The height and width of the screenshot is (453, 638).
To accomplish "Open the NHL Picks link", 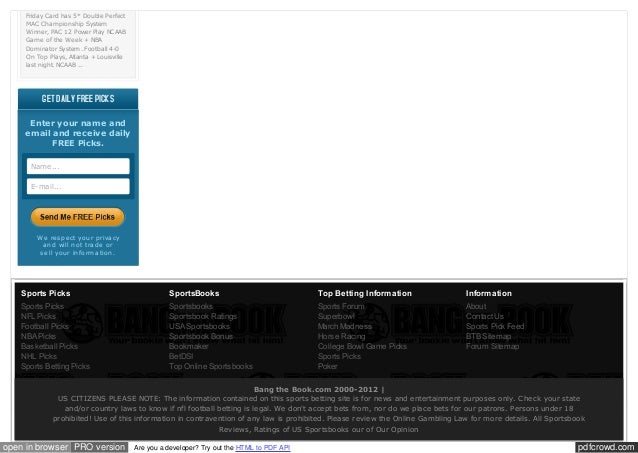I will (39, 356).
